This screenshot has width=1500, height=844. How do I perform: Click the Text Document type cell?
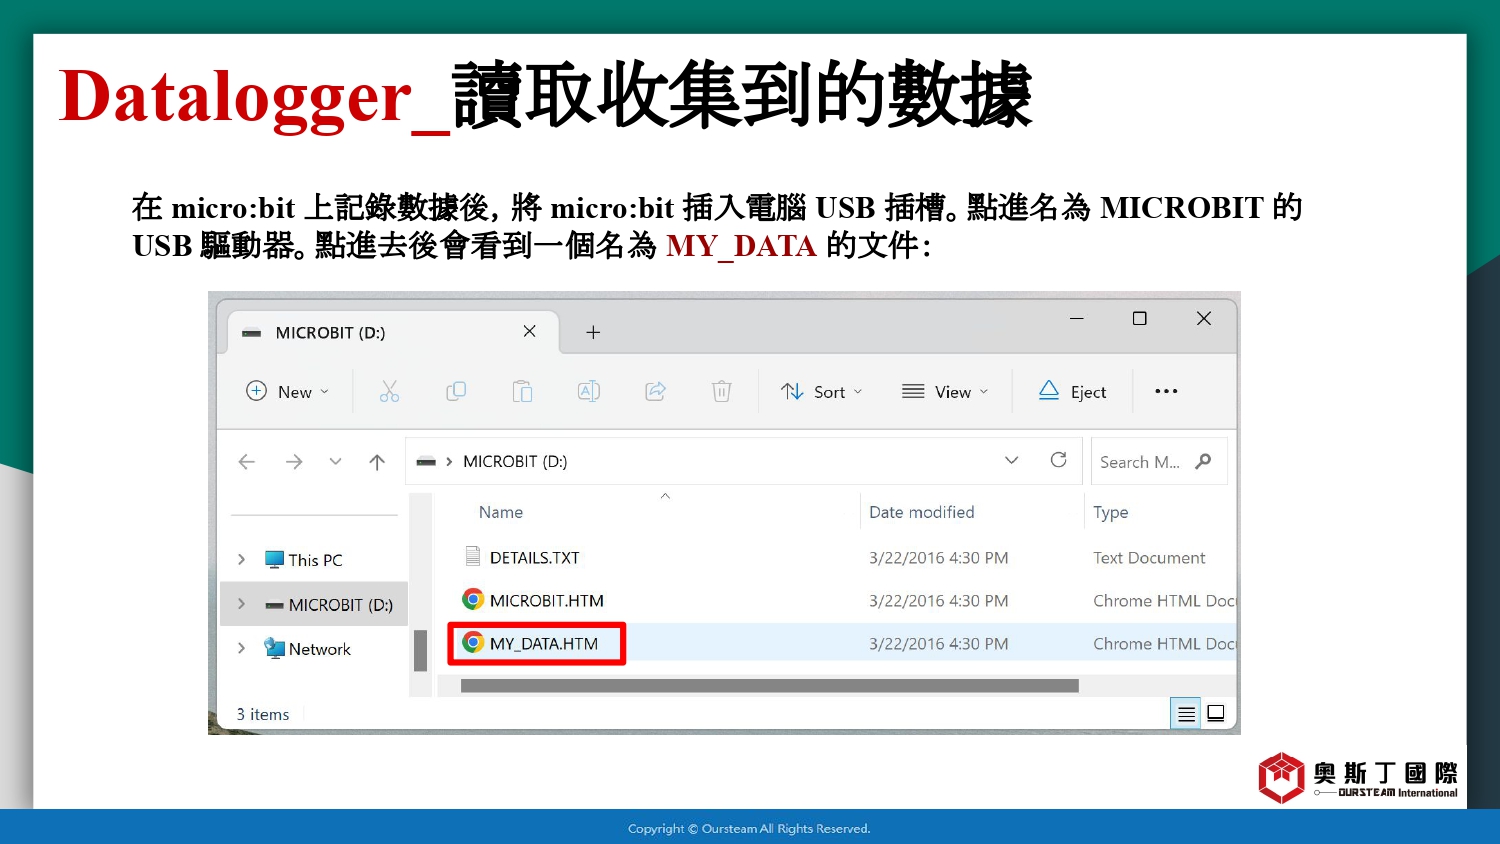pos(1149,558)
